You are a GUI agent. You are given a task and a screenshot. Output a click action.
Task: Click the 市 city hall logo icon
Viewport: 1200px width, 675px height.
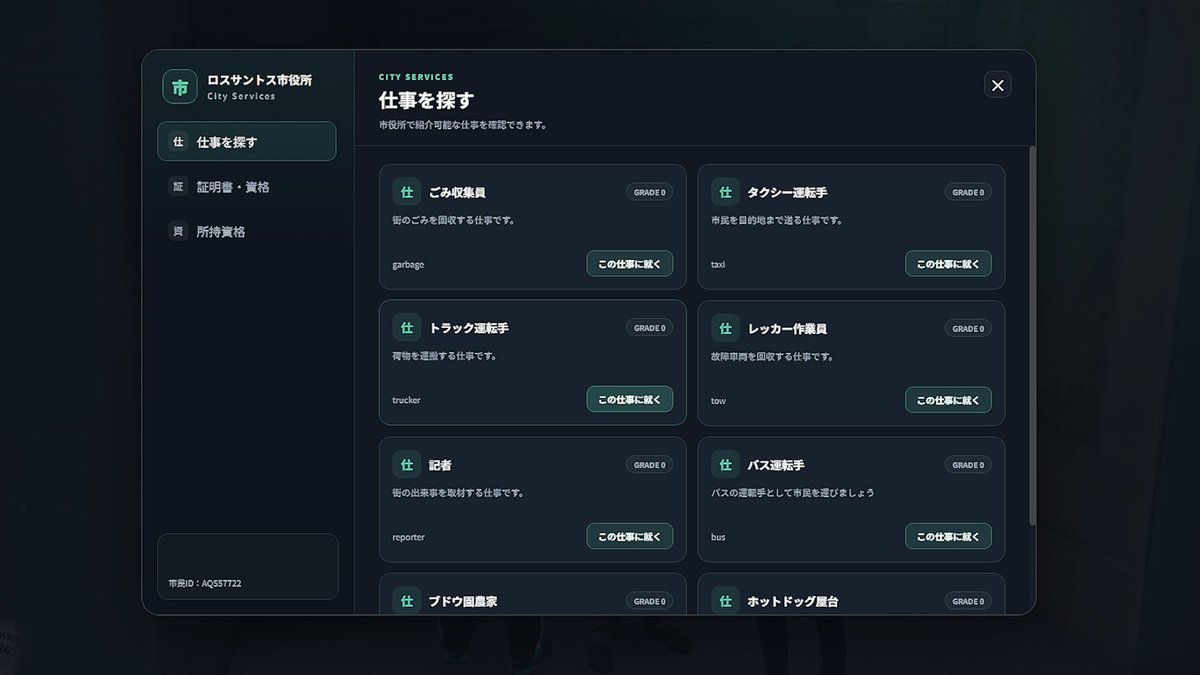(x=180, y=87)
